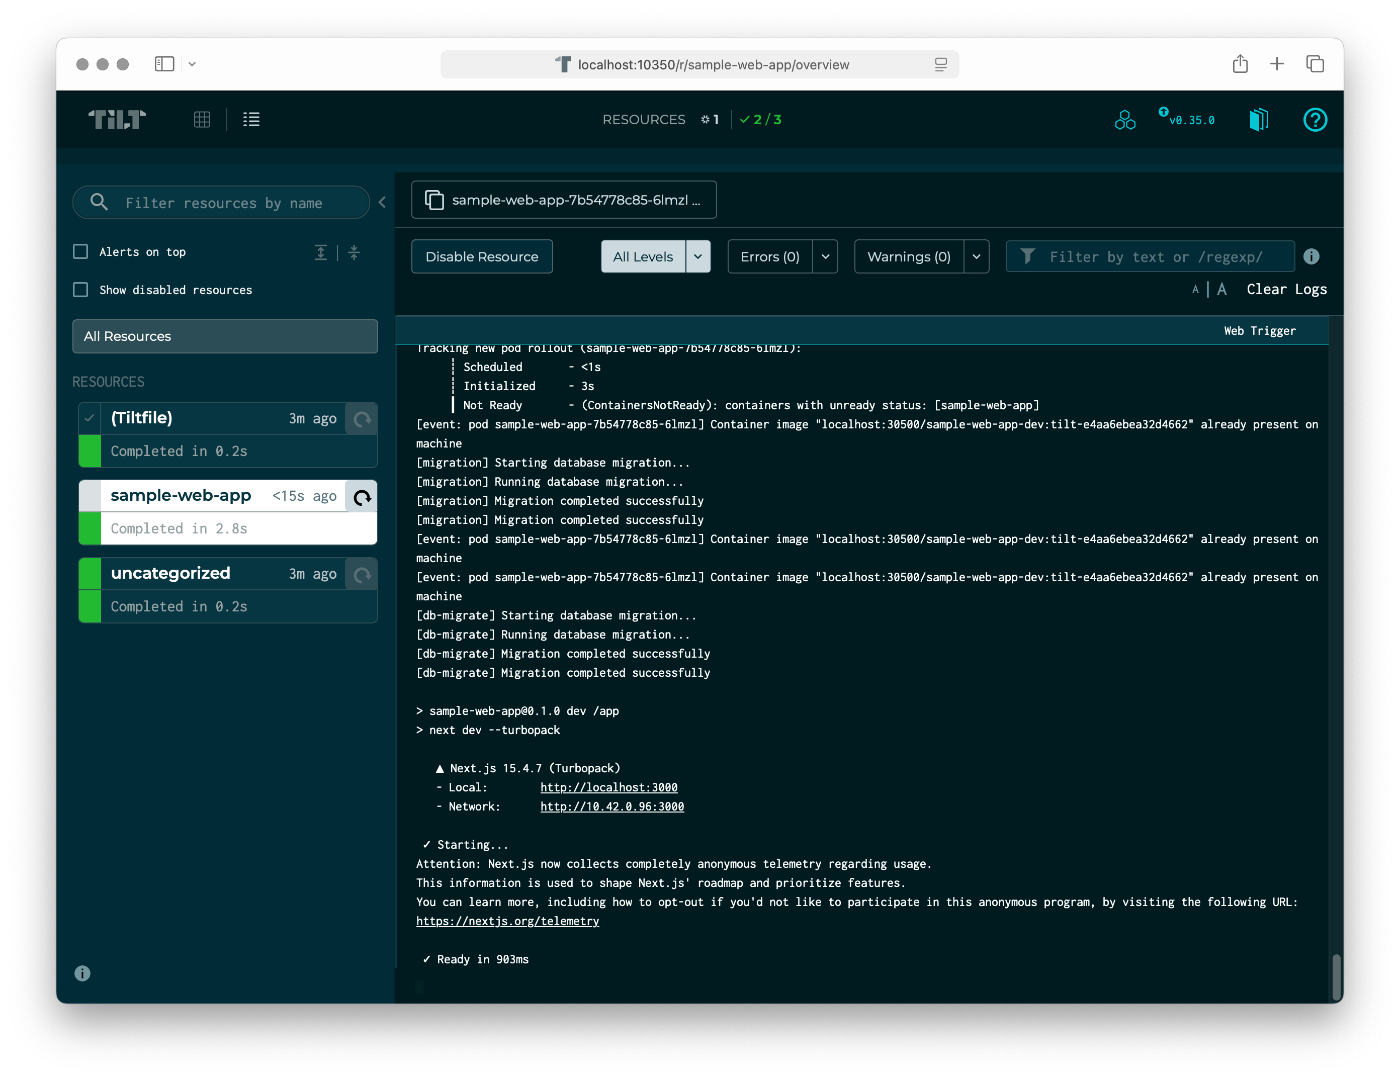Open the snapshot/team account icon

pyautogui.click(x=1125, y=120)
